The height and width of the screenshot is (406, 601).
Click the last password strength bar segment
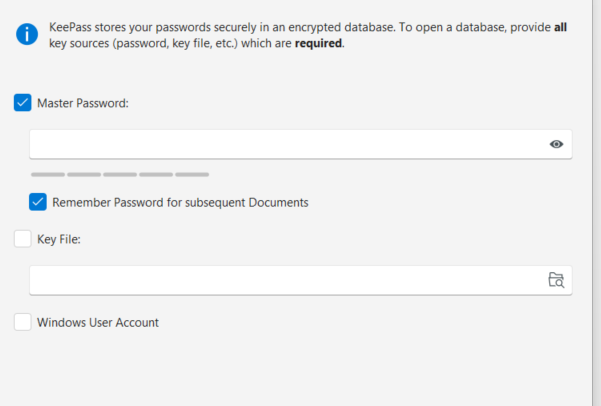coord(192,174)
